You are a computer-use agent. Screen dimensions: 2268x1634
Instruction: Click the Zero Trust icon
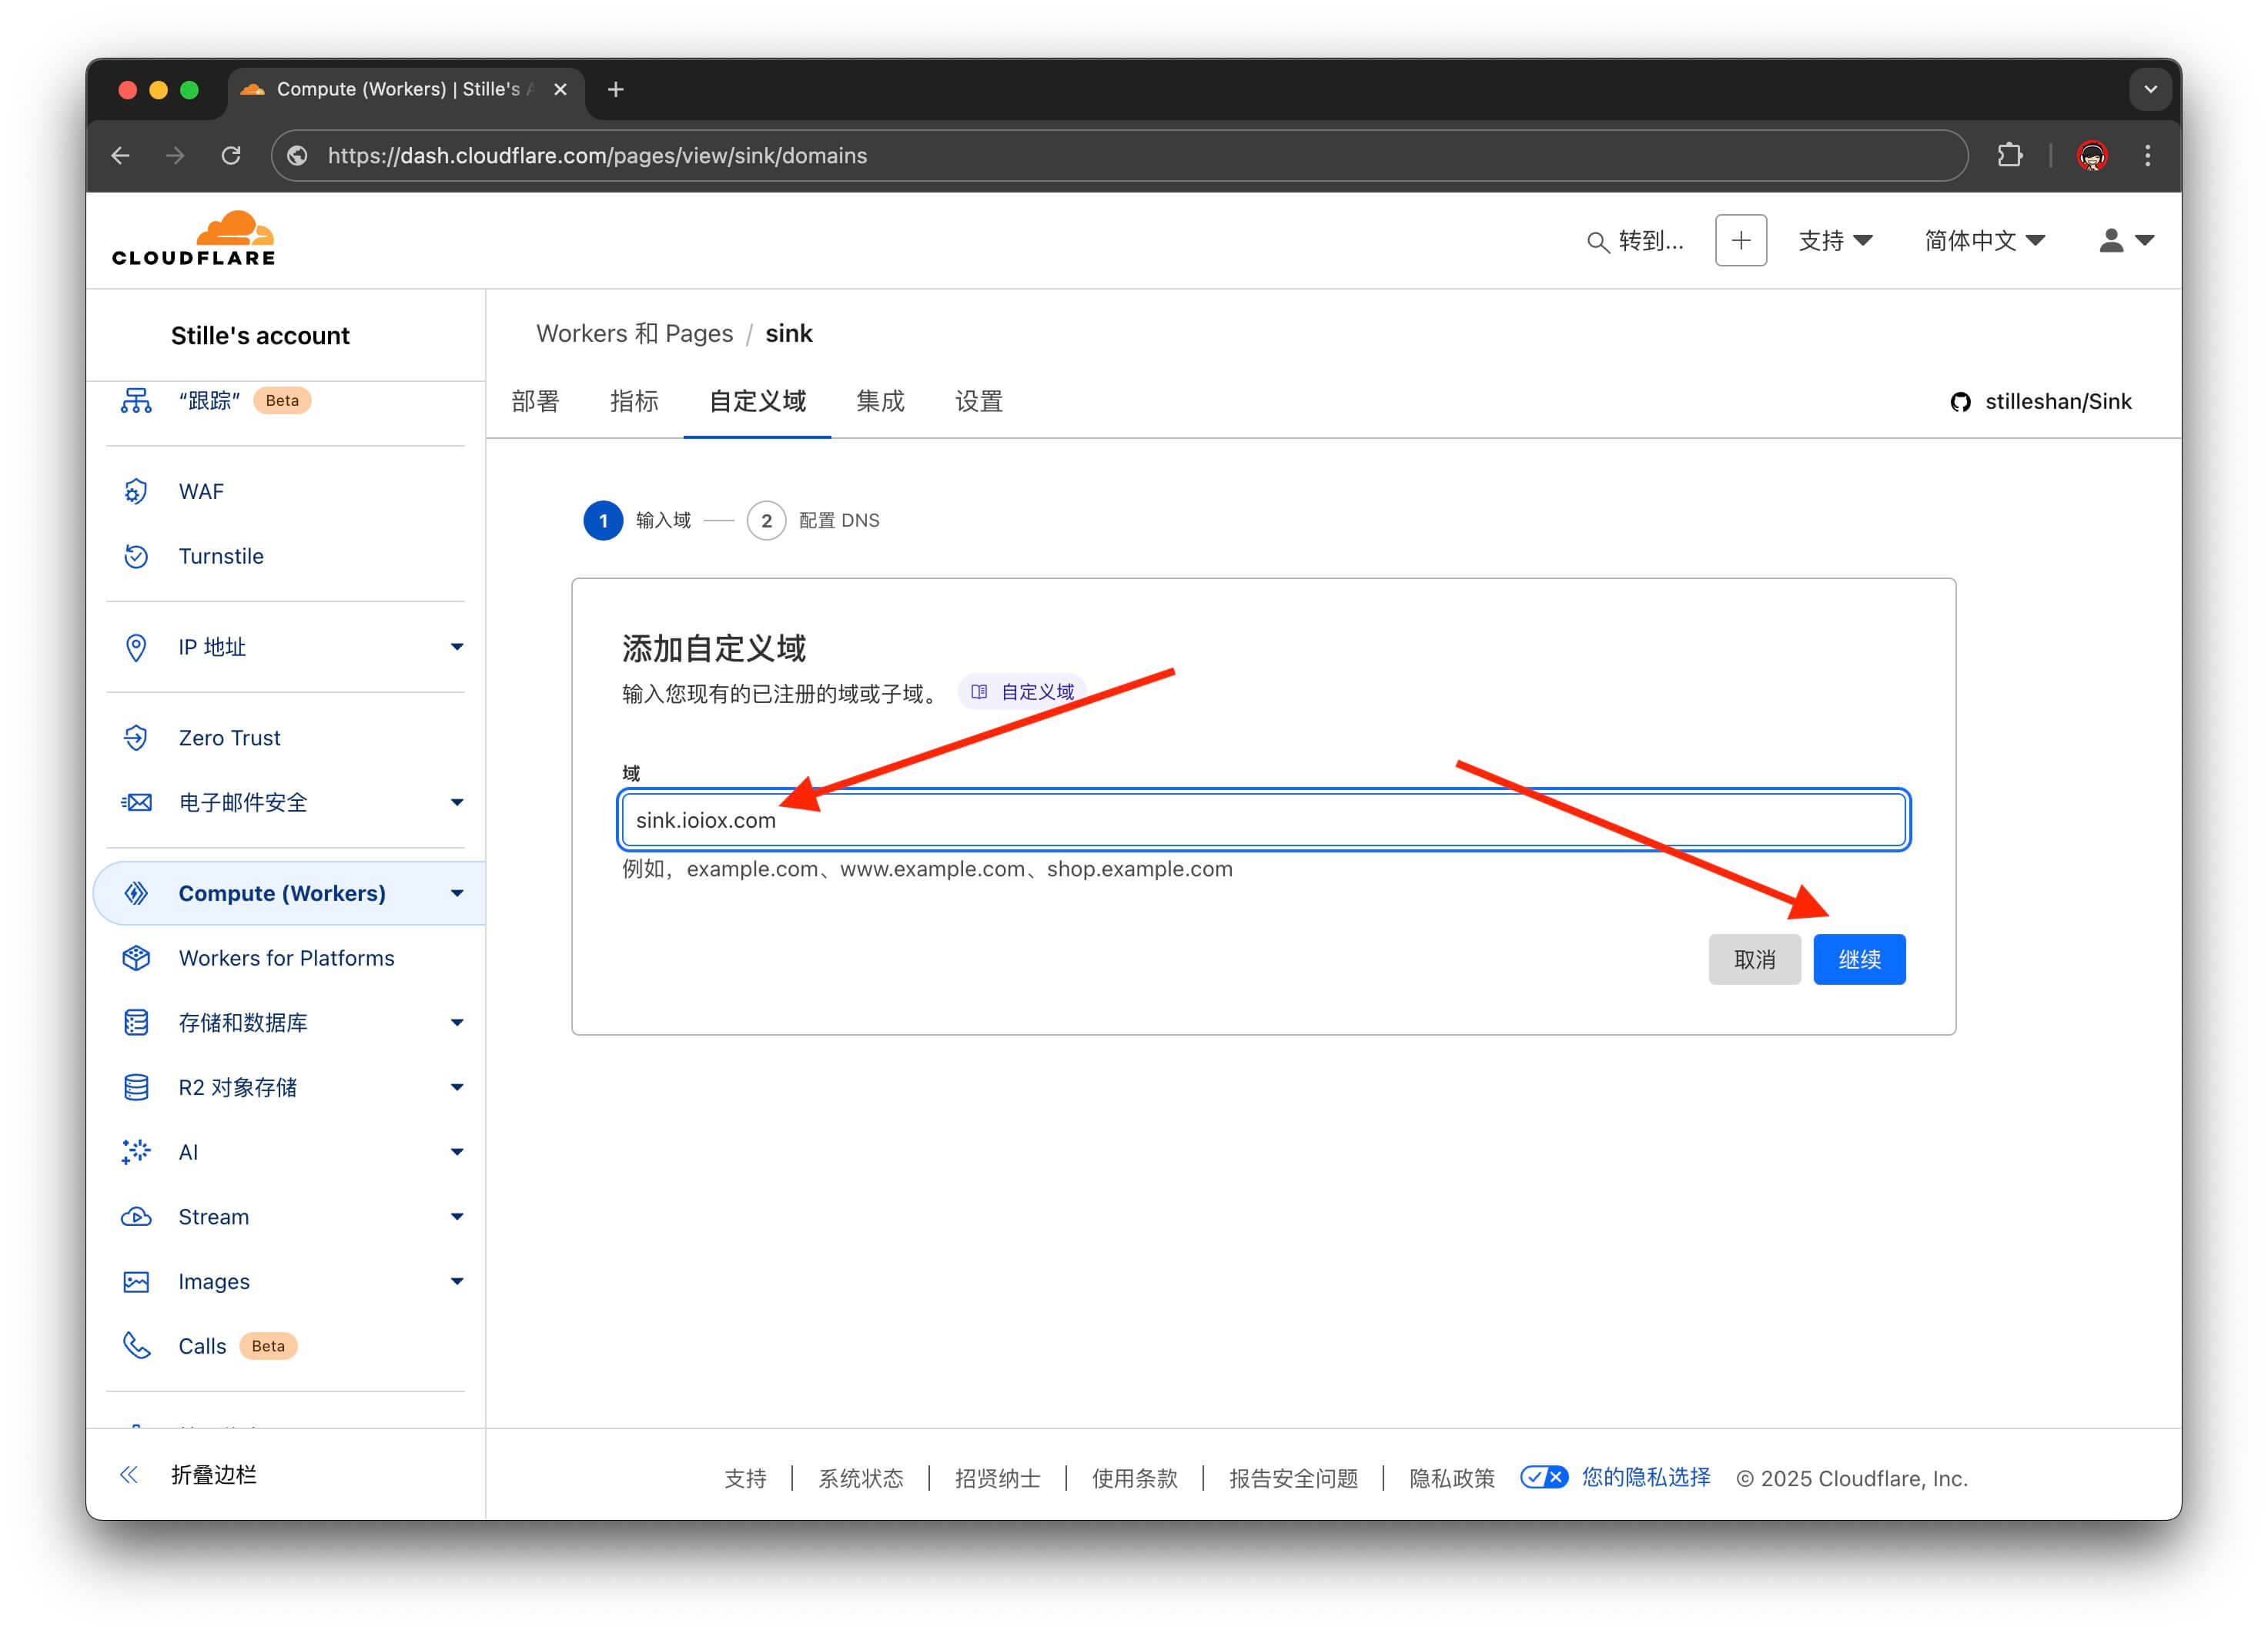click(x=136, y=738)
